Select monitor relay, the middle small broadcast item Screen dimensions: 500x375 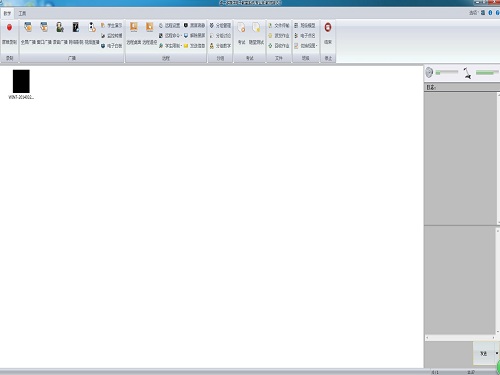(x=112, y=35)
